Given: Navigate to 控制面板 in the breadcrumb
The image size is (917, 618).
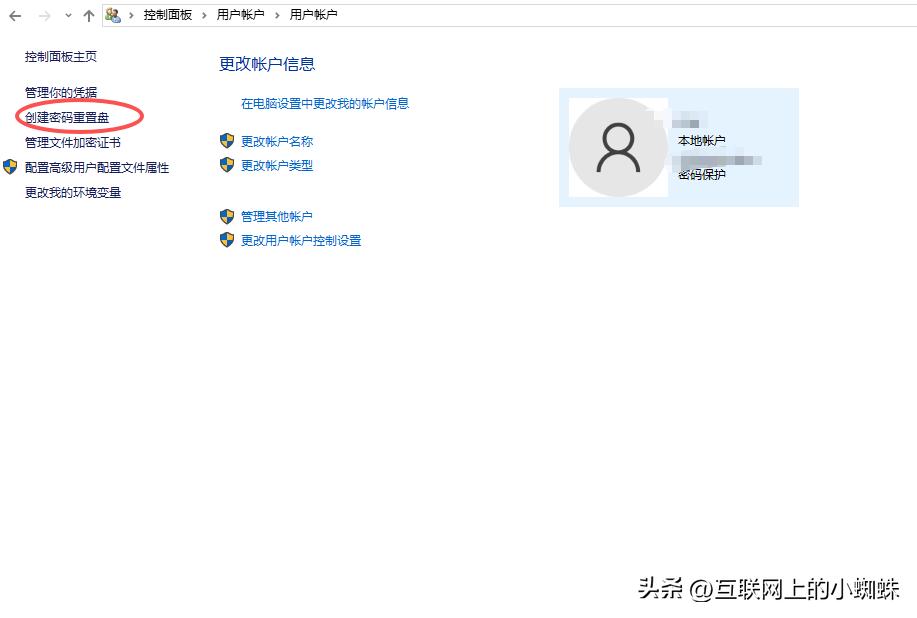Looking at the screenshot, I should point(166,15).
